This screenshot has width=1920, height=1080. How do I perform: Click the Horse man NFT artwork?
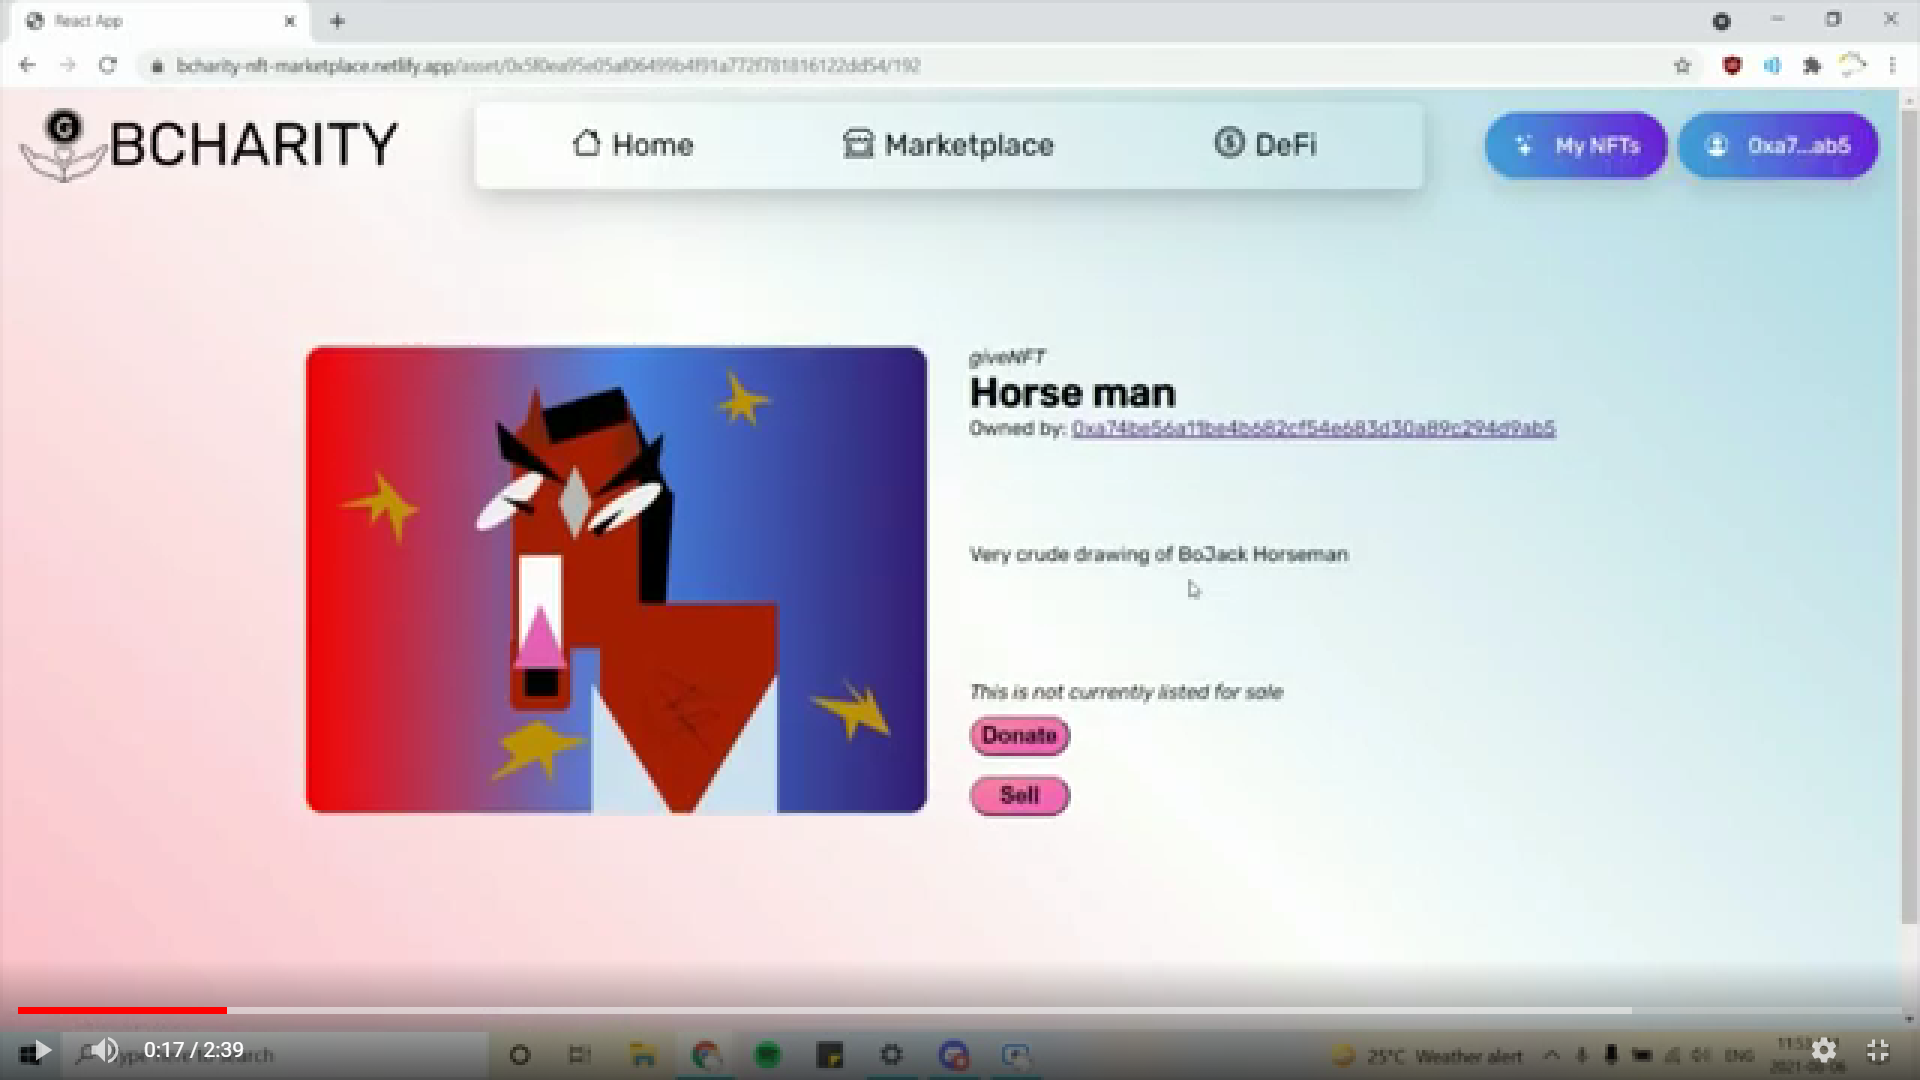click(616, 580)
